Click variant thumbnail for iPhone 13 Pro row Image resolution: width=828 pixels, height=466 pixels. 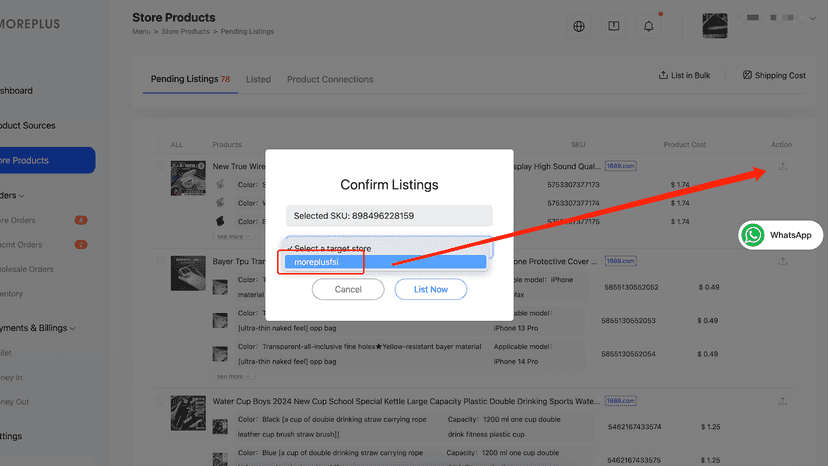pos(220,320)
